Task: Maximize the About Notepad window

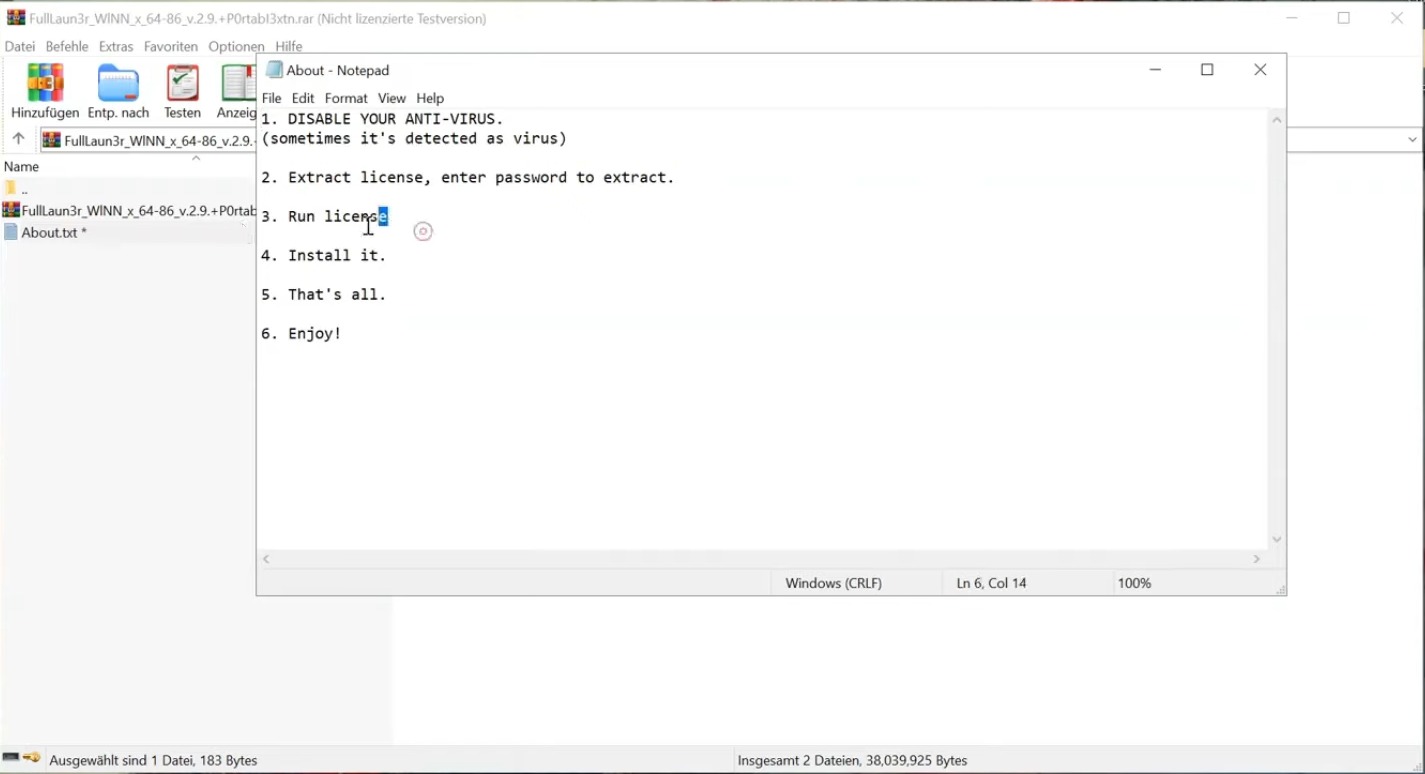Action: [1207, 70]
